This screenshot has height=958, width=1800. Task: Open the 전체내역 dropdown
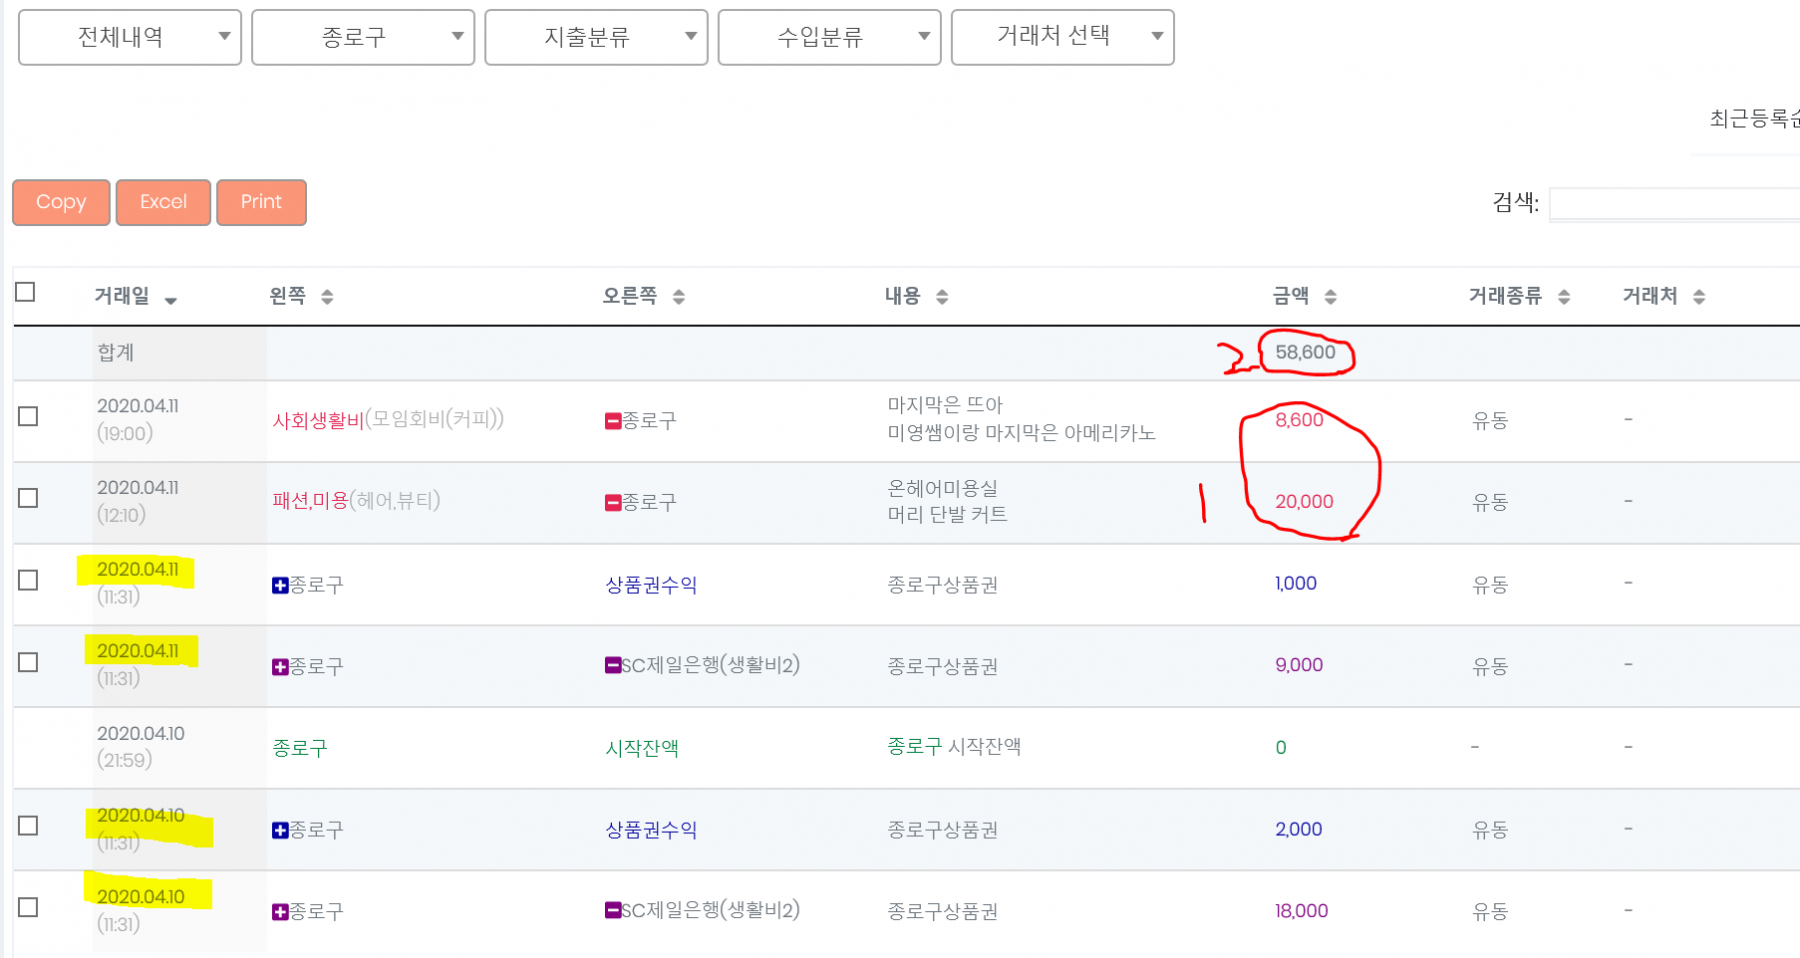click(x=130, y=38)
